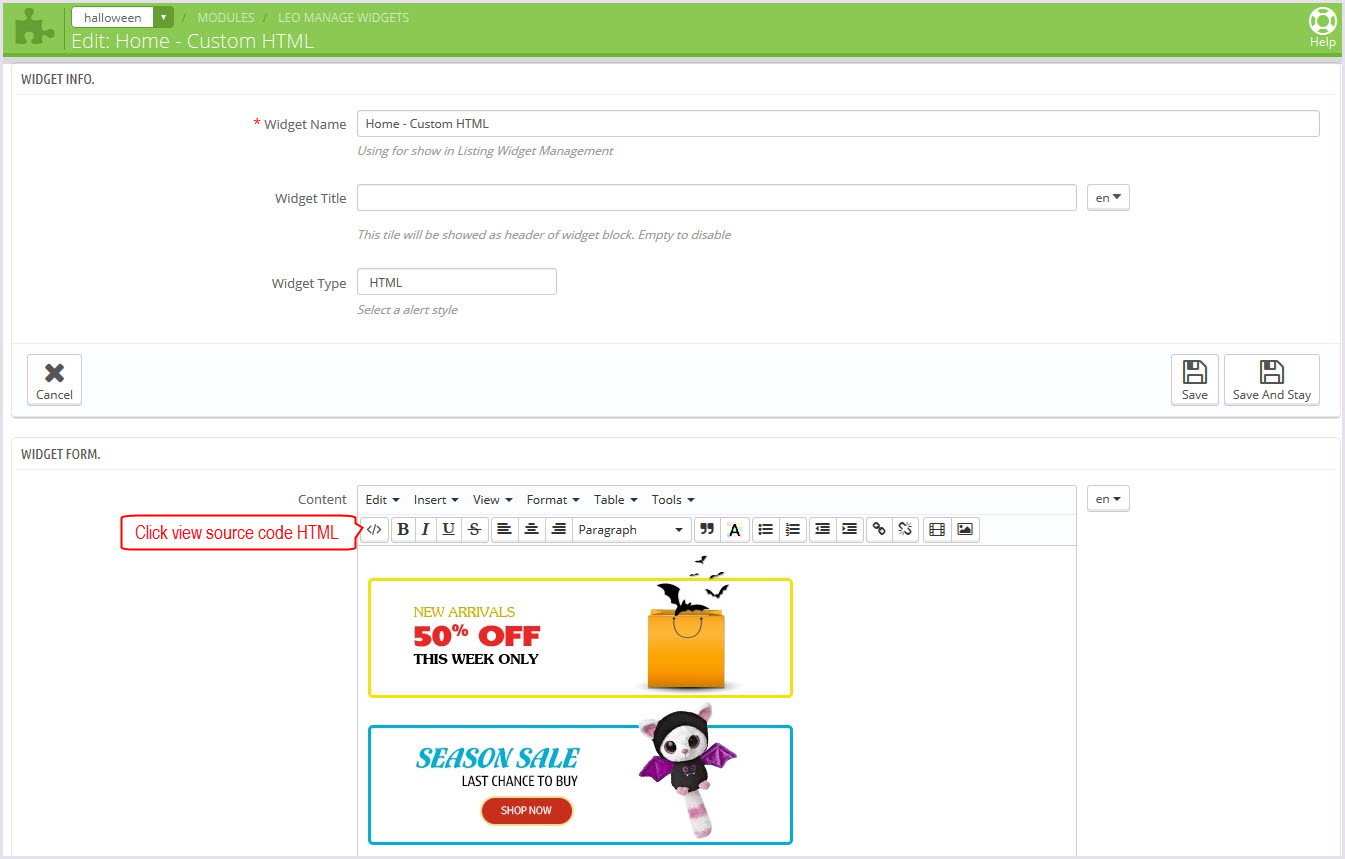
Task: Increase indent of the text
Action: (850, 530)
